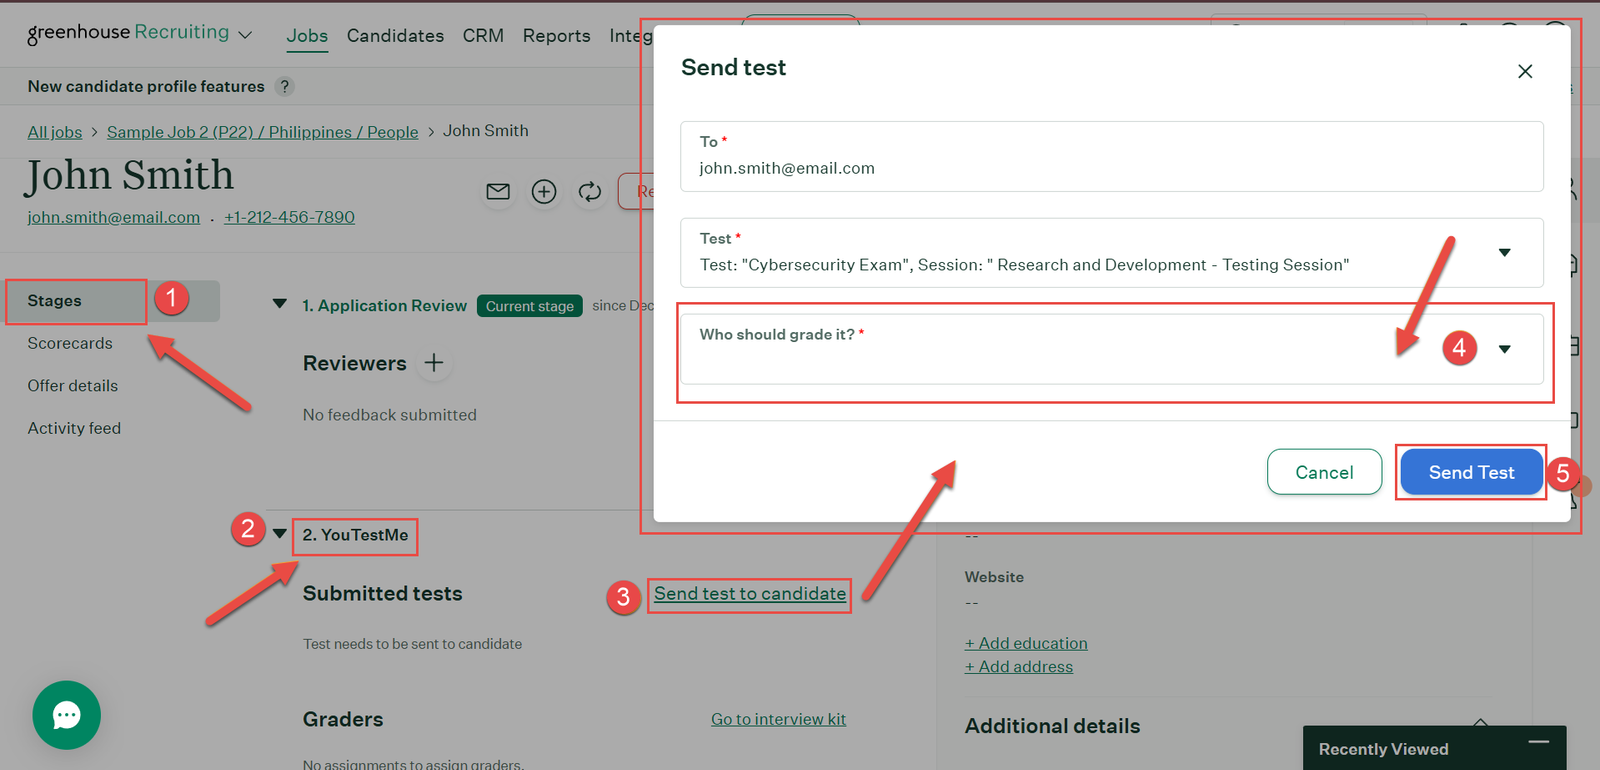The height and width of the screenshot is (770, 1600).
Task: Minimize the Recently Viewed panel
Action: coord(1538,742)
